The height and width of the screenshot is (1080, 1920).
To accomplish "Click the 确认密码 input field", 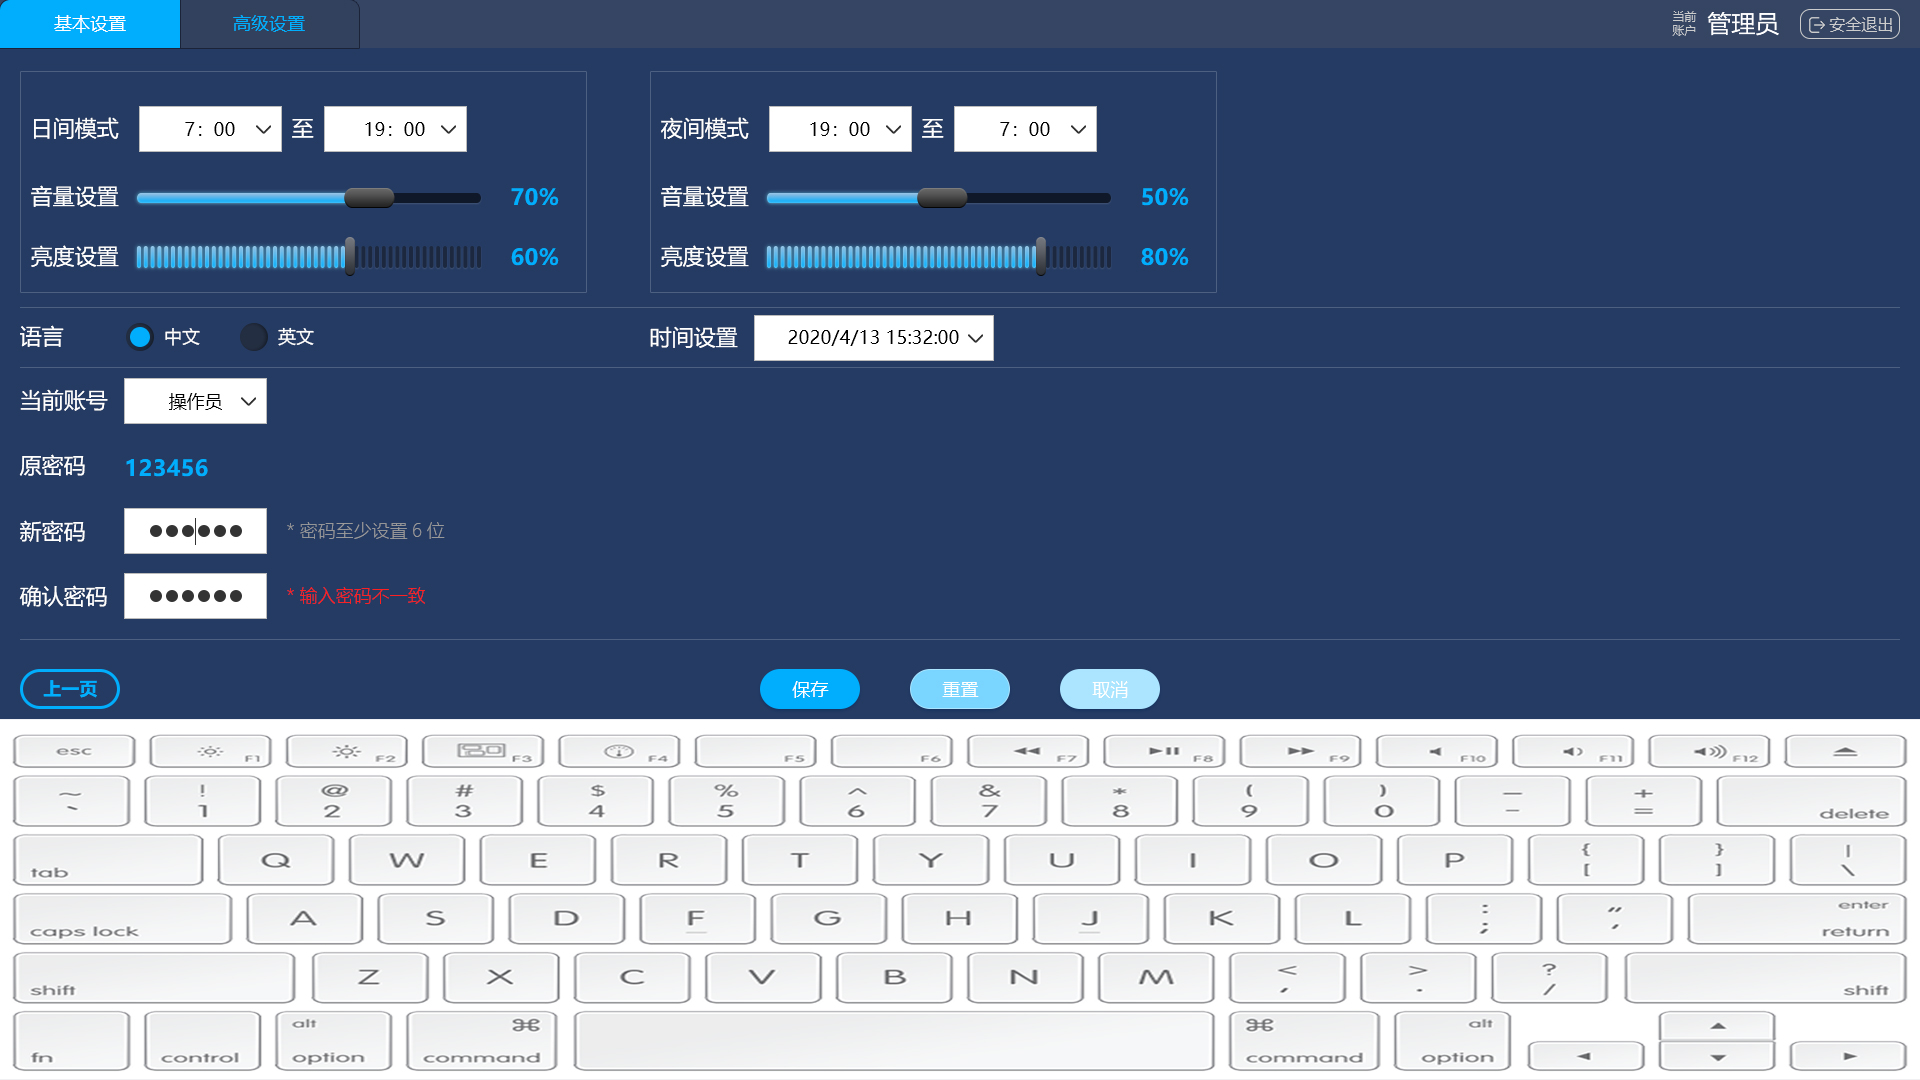I will click(195, 596).
